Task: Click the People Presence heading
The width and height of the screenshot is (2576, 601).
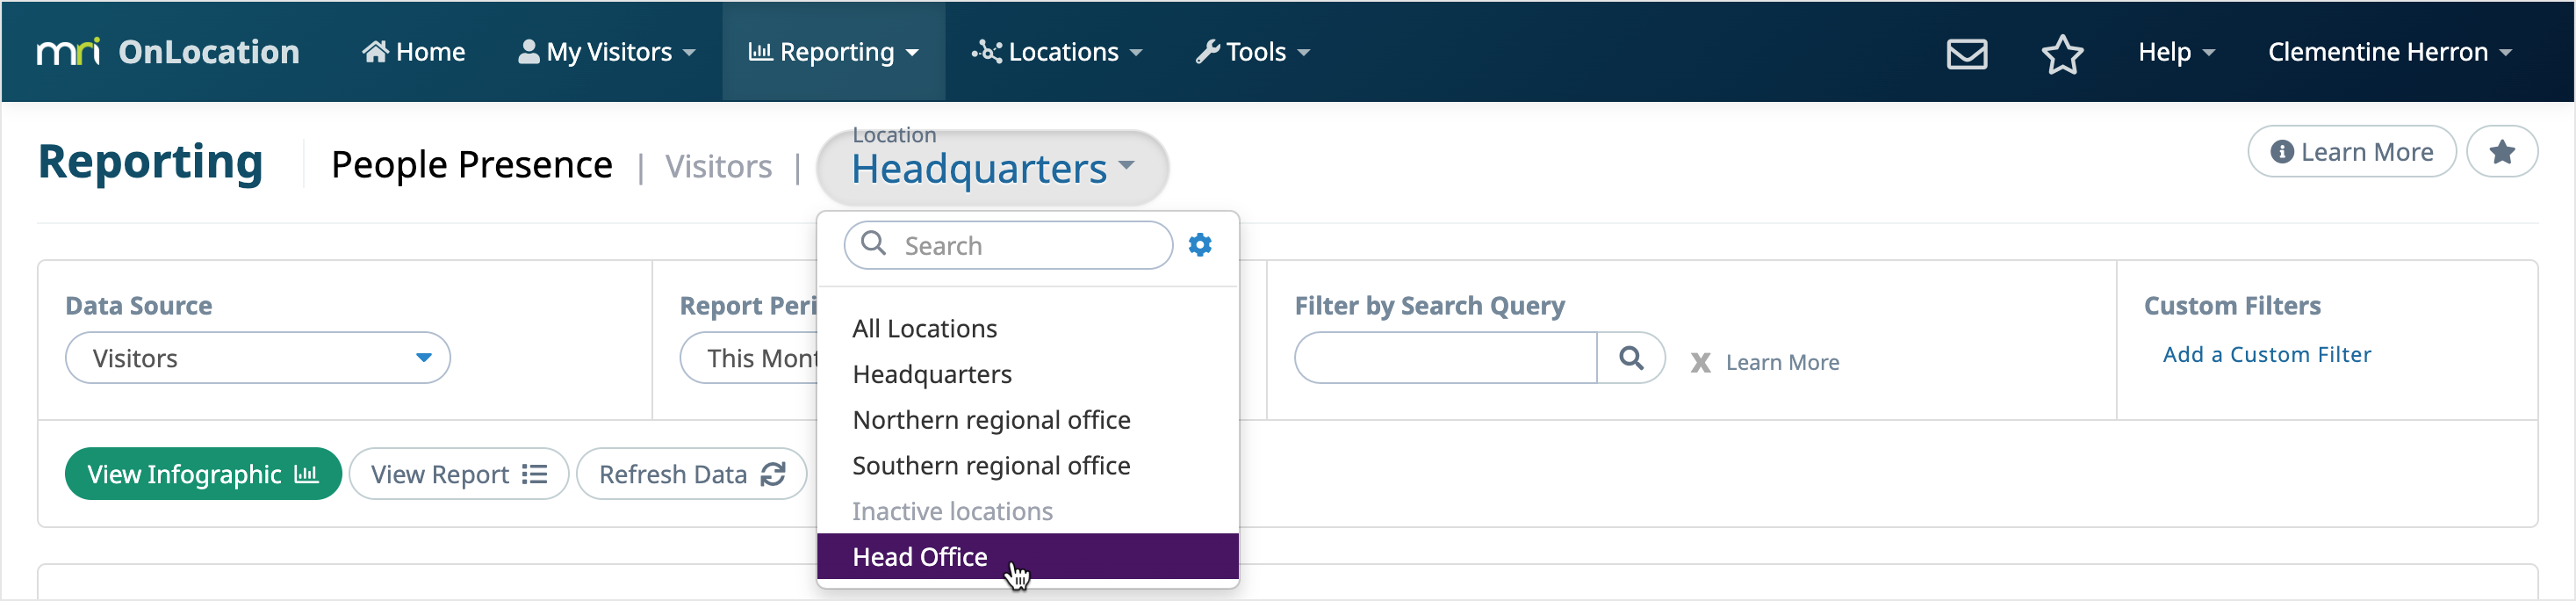Action: [471, 165]
